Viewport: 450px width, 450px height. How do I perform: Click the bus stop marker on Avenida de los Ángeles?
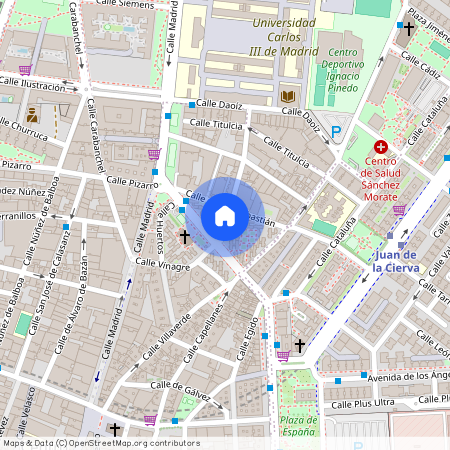[x=364, y=375]
